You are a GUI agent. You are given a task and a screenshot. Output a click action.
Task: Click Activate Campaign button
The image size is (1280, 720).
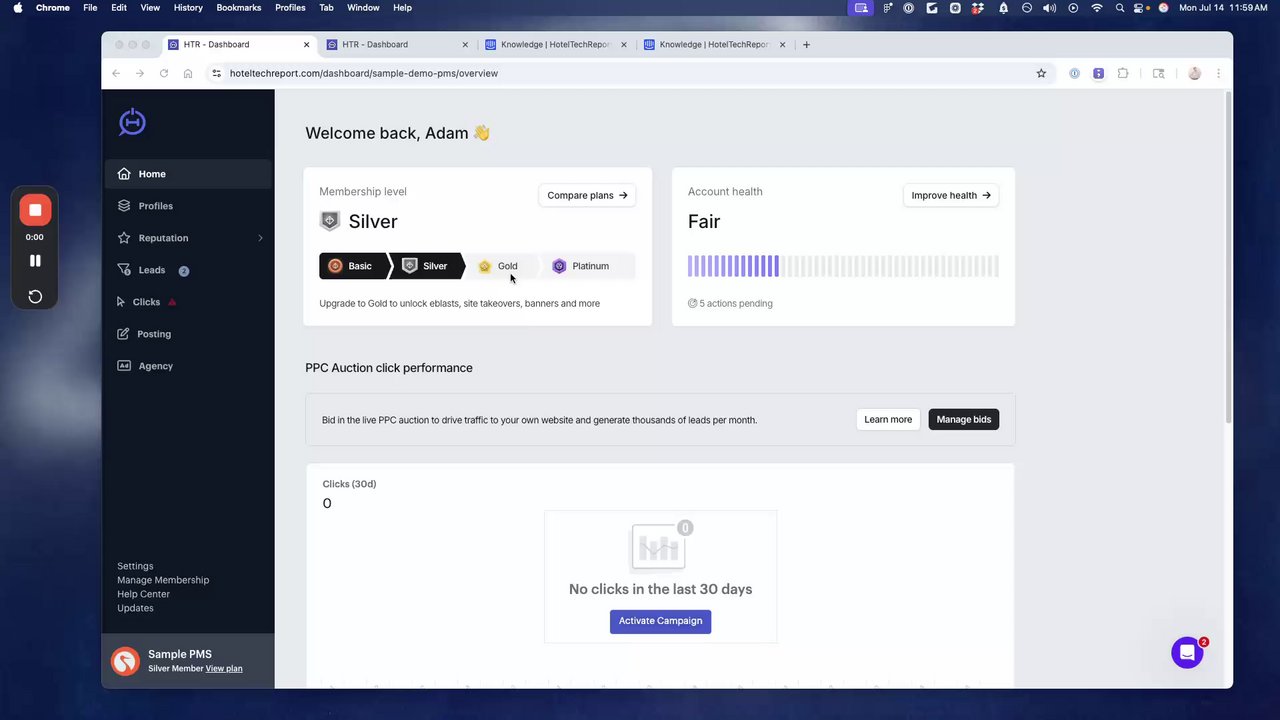pos(660,621)
